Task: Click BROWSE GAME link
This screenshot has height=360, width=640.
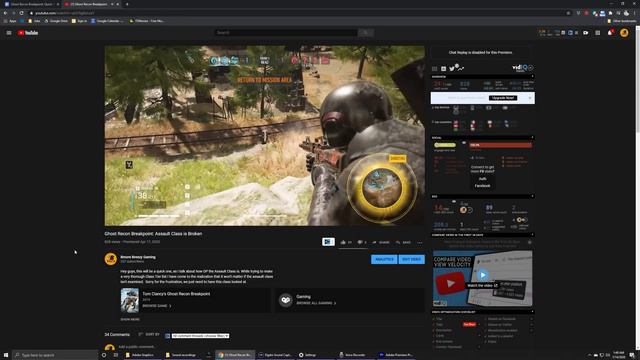Action: pos(157,306)
